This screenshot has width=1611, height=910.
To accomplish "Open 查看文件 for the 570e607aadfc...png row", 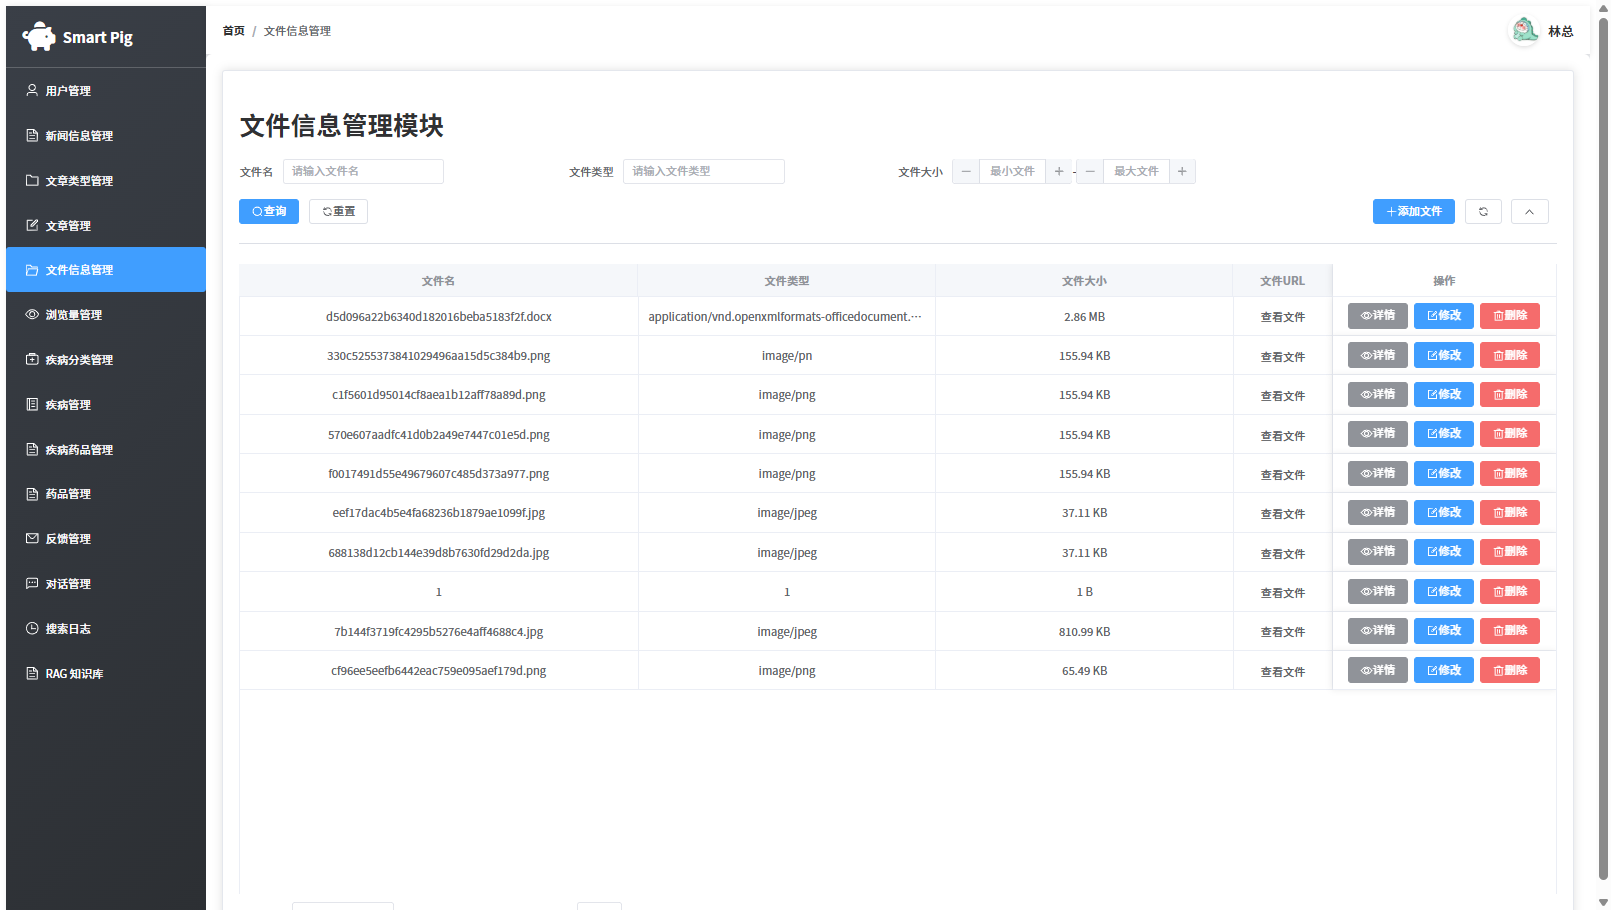I will click(1282, 436).
